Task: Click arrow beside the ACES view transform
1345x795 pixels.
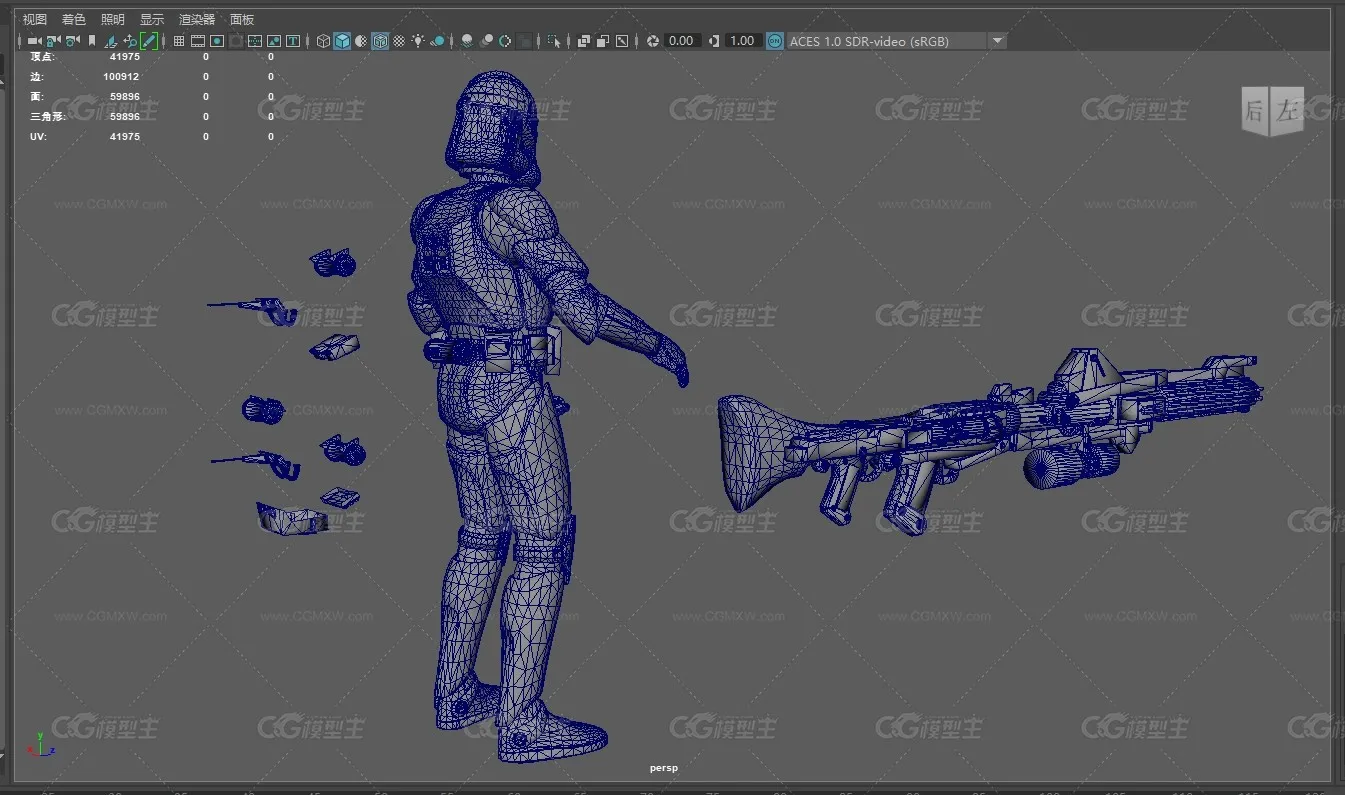Action: click(x=997, y=41)
